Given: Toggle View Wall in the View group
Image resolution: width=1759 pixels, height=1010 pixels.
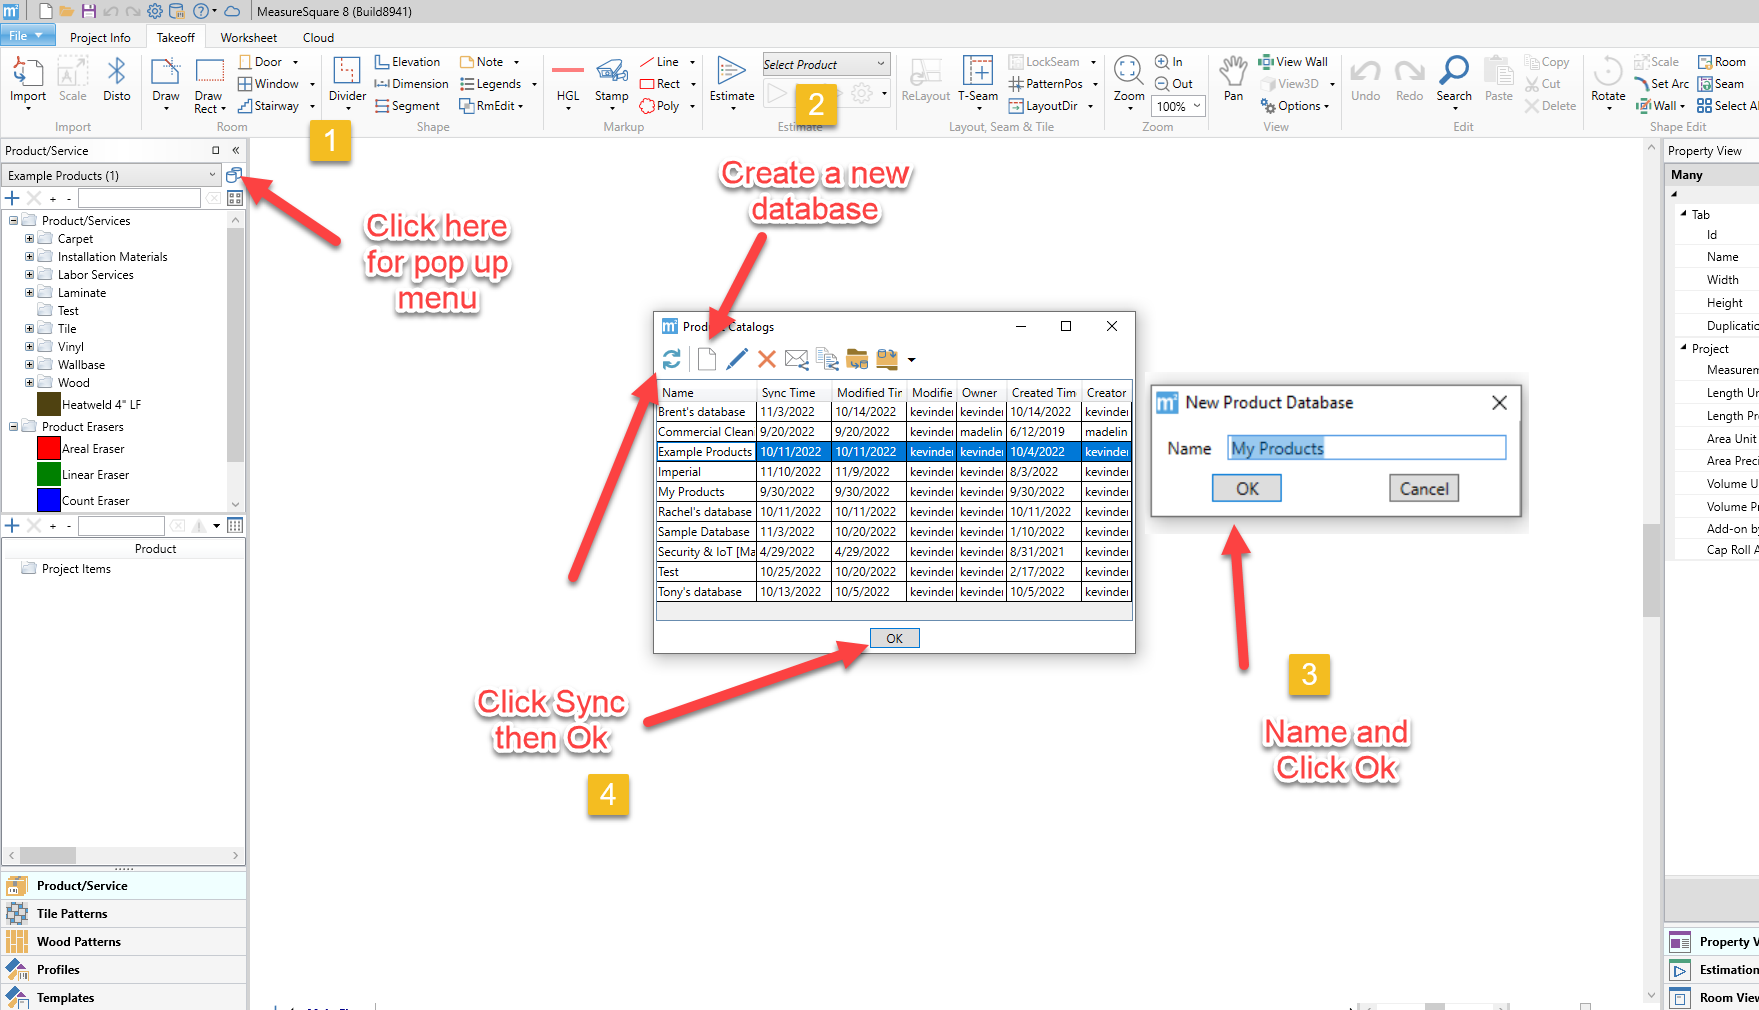Looking at the screenshot, I should pos(1293,62).
